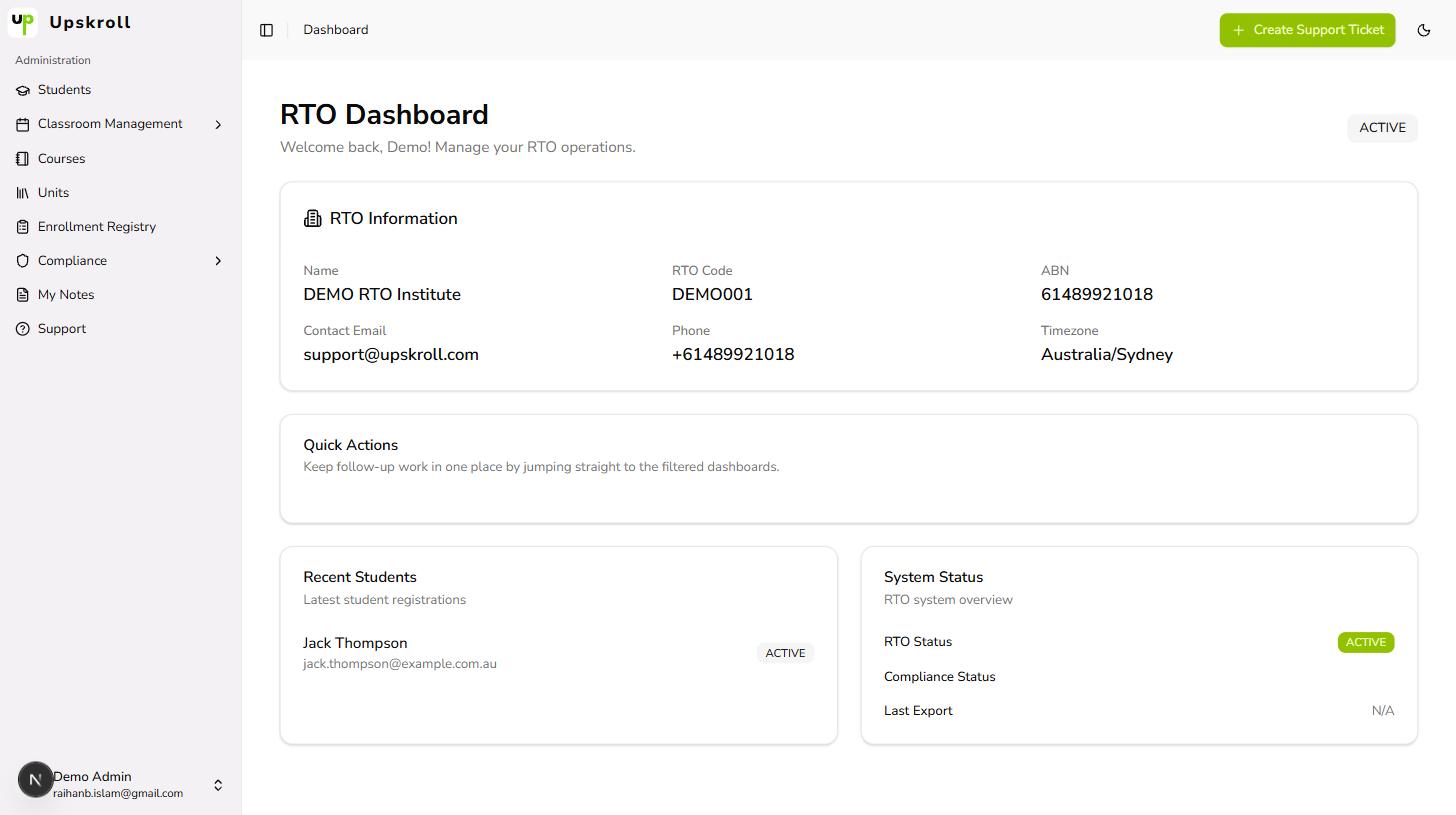
Task: Open the Demo Admin account switcher arrows
Action: (x=218, y=785)
